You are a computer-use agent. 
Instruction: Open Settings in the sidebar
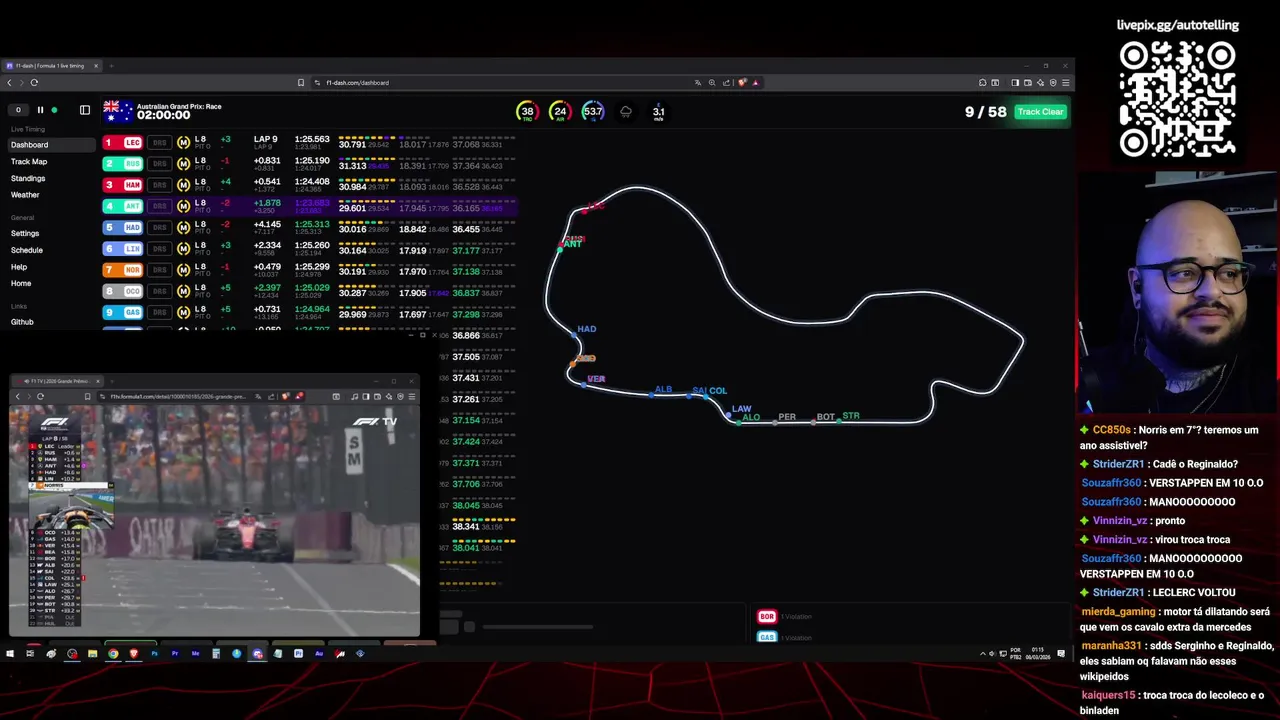pyautogui.click(x=25, y=234)
